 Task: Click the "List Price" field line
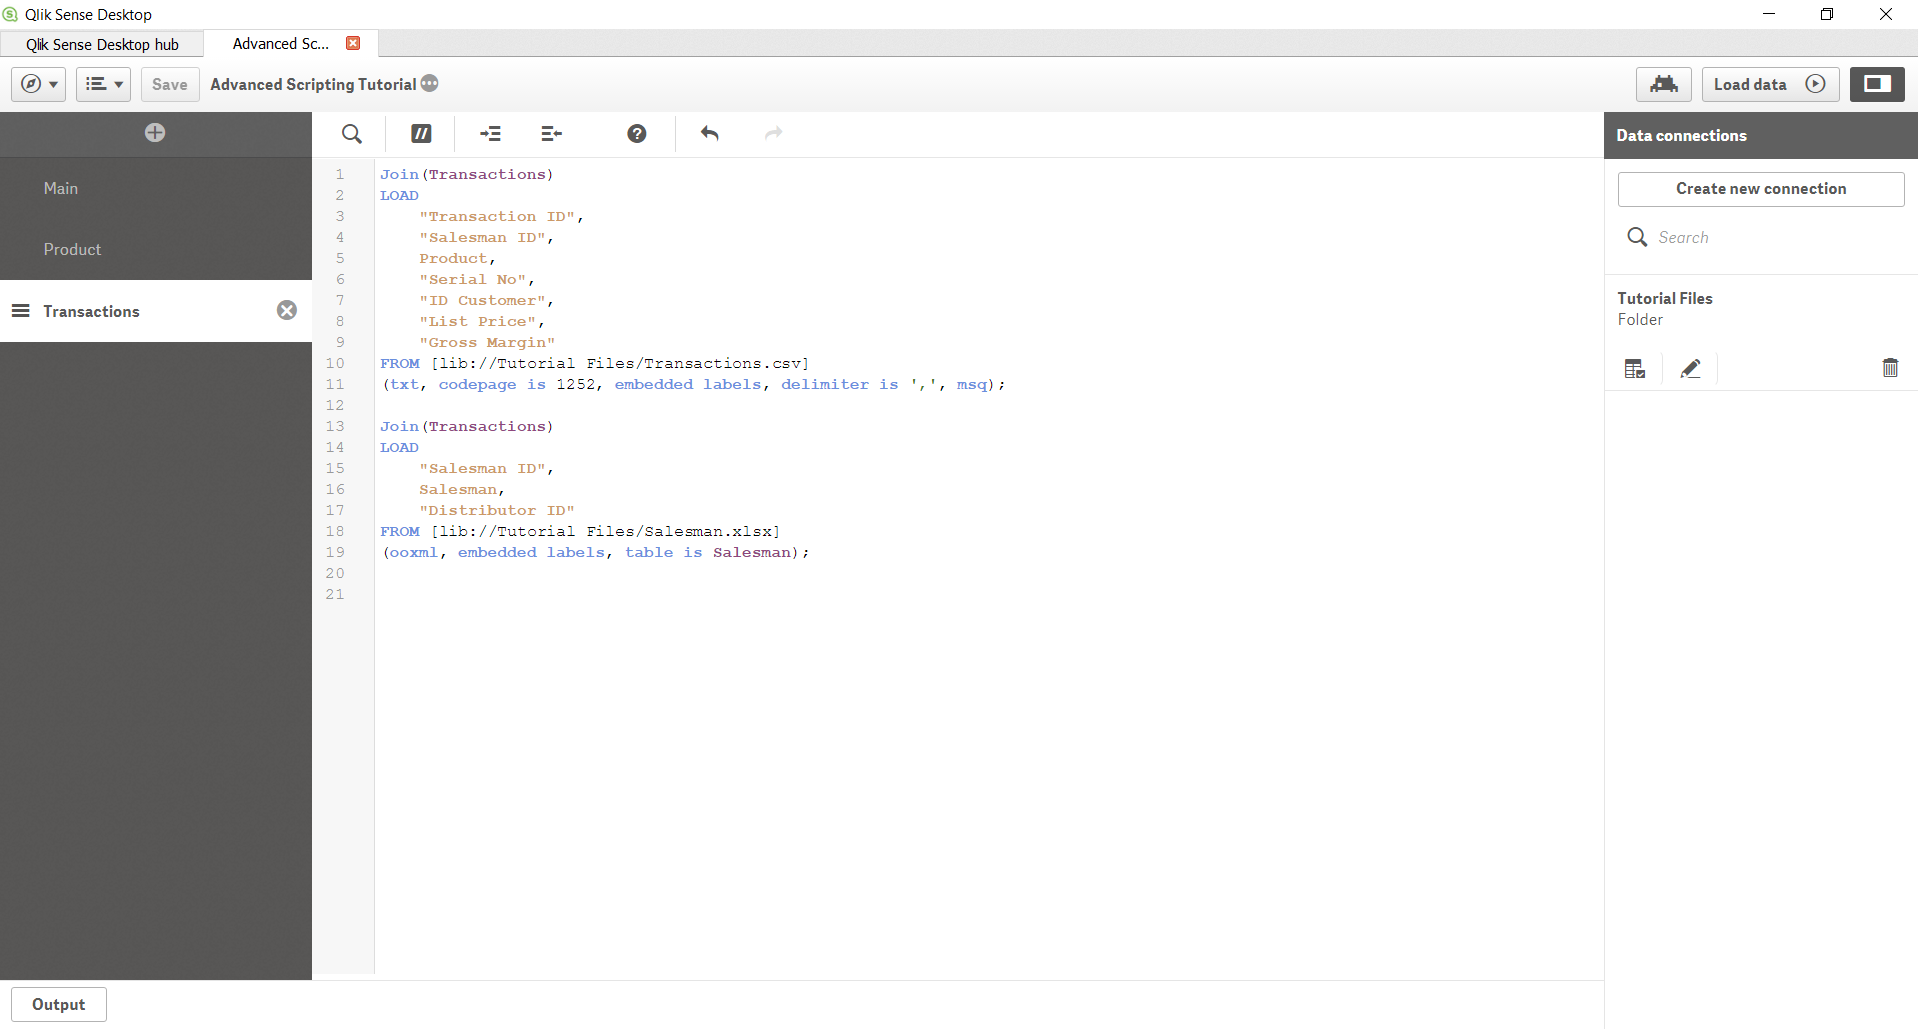pos(481,321)
